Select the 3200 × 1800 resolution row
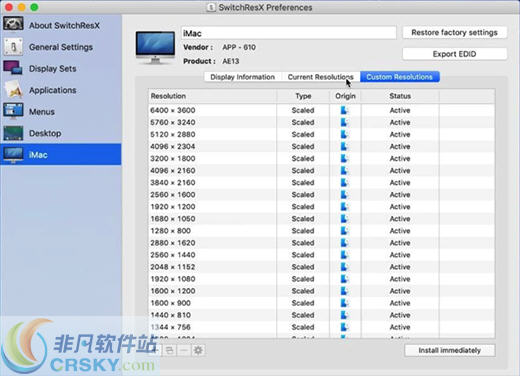The width and height of the screenshot is (520, 376). tap(321, 158)
